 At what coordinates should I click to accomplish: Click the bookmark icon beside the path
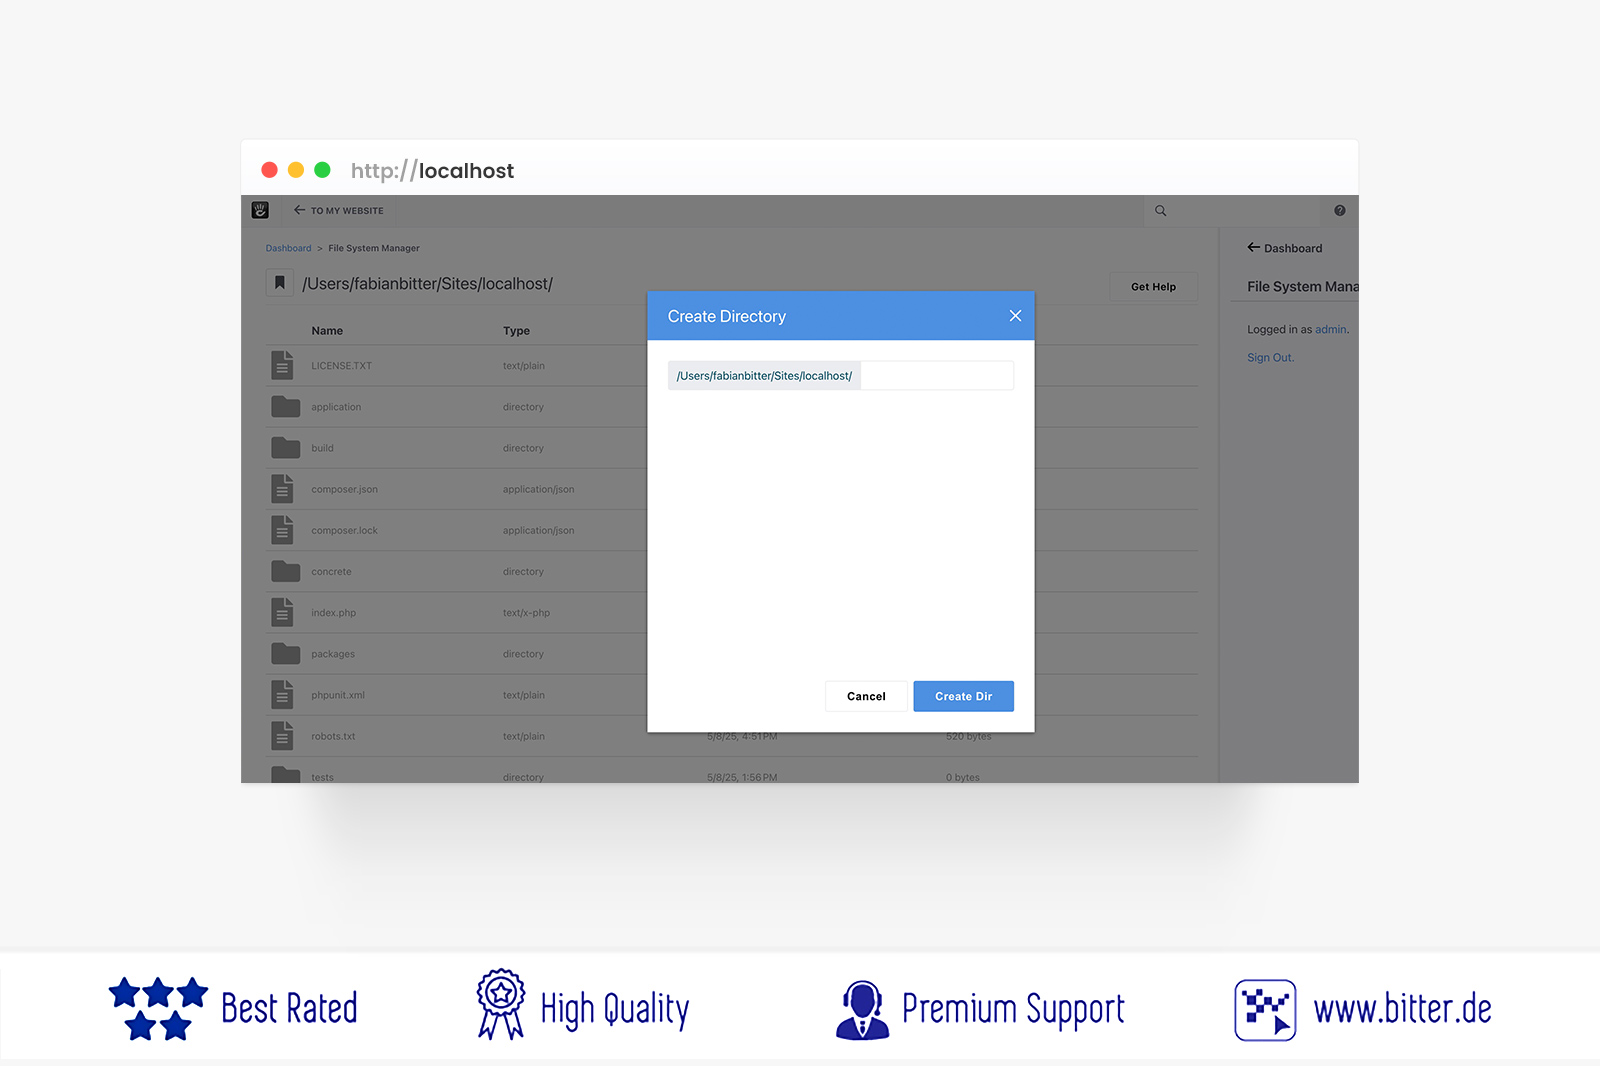(280, 283)
